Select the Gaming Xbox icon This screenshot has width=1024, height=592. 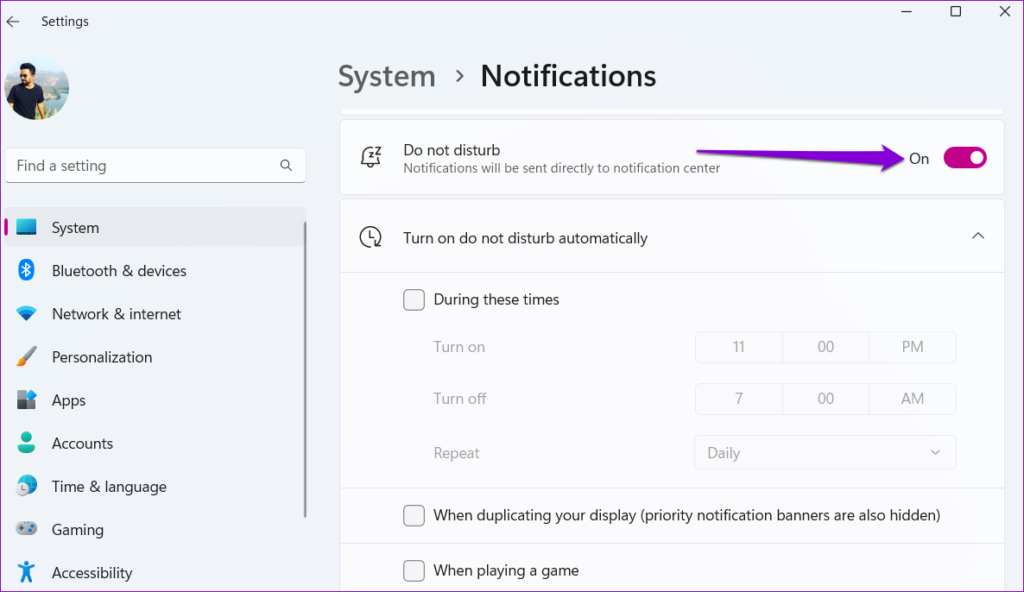[x=25, y=529]
